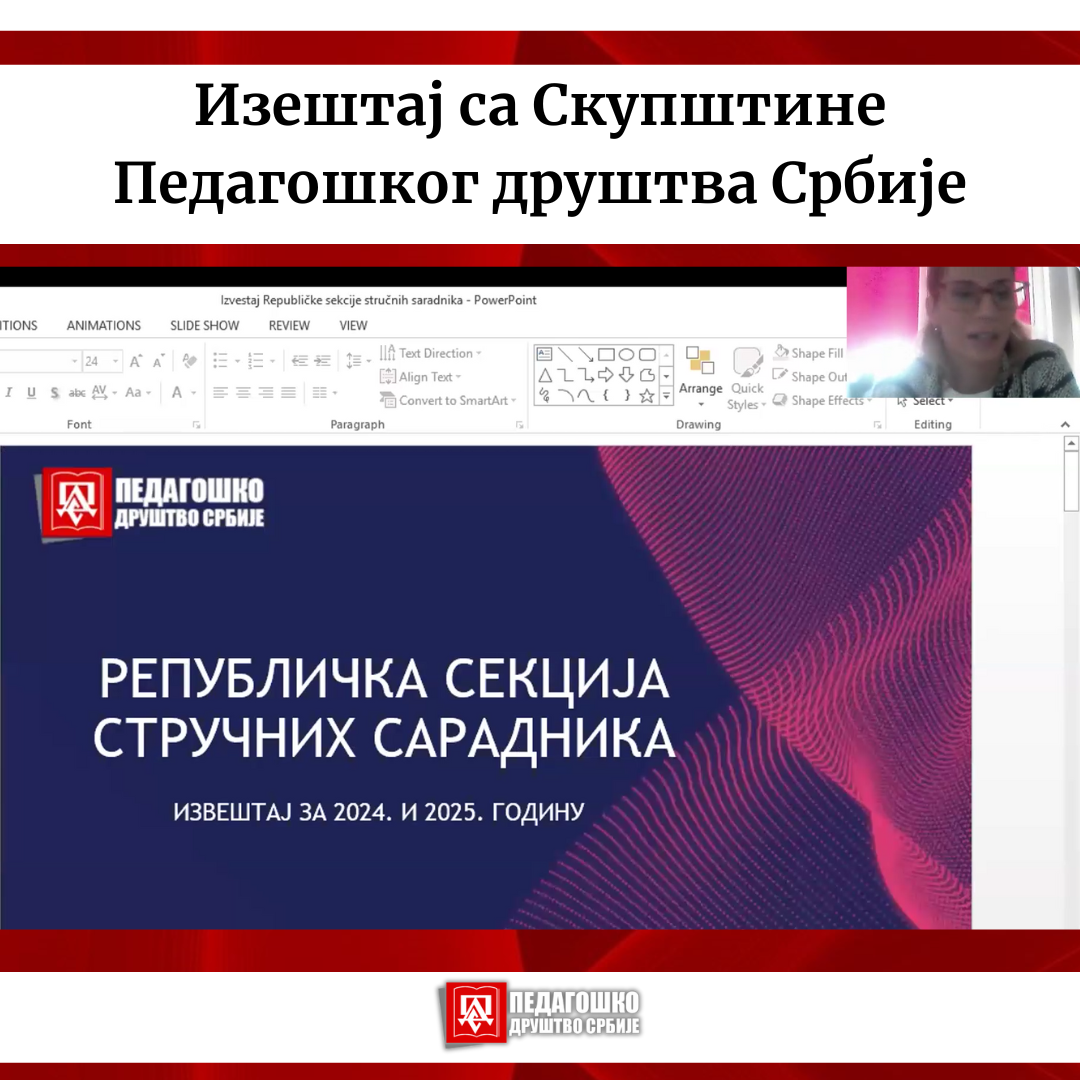Open the REVIEW tab
This screenshot has height=1080, width=1080.
289,325
